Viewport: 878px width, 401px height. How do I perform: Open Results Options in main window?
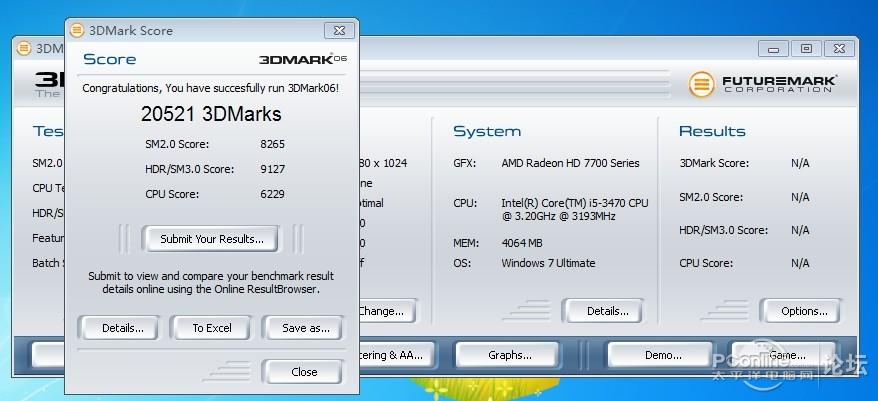point(804,311)
